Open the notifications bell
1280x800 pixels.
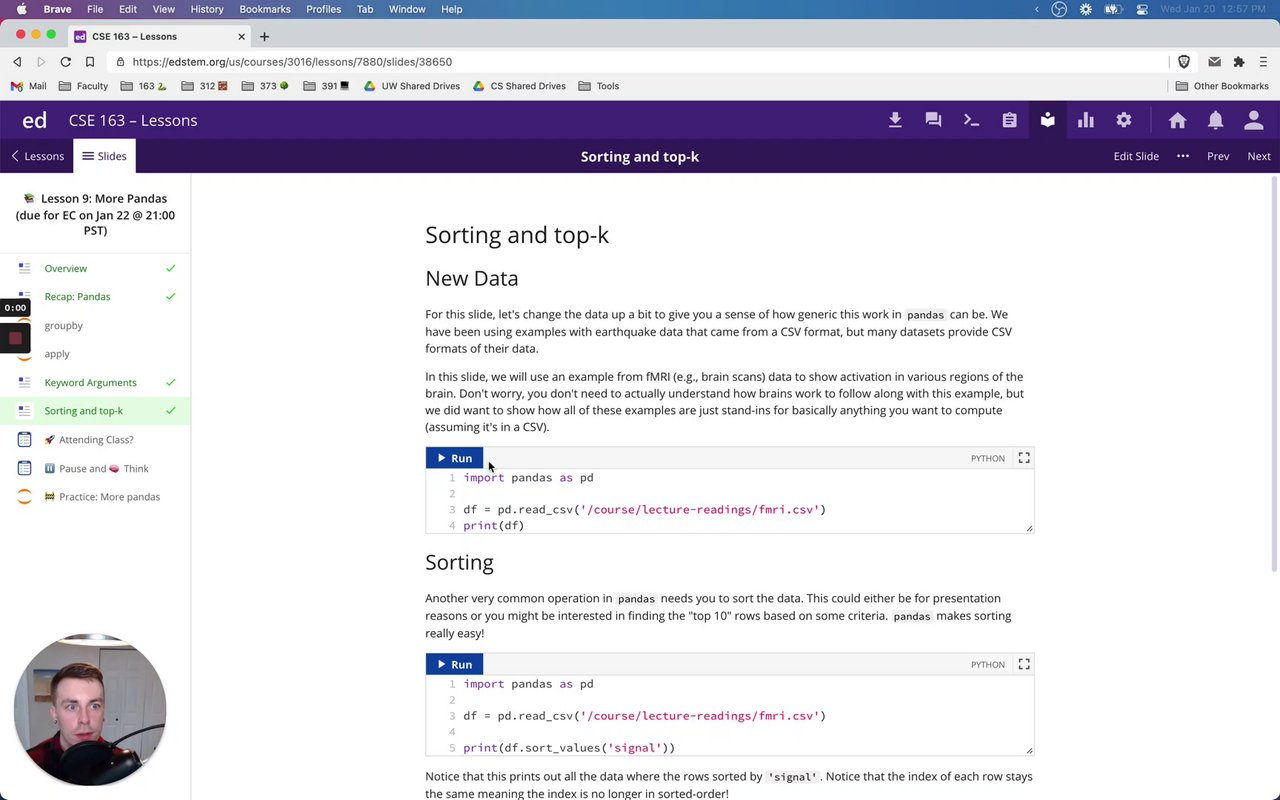(1215, 120)
